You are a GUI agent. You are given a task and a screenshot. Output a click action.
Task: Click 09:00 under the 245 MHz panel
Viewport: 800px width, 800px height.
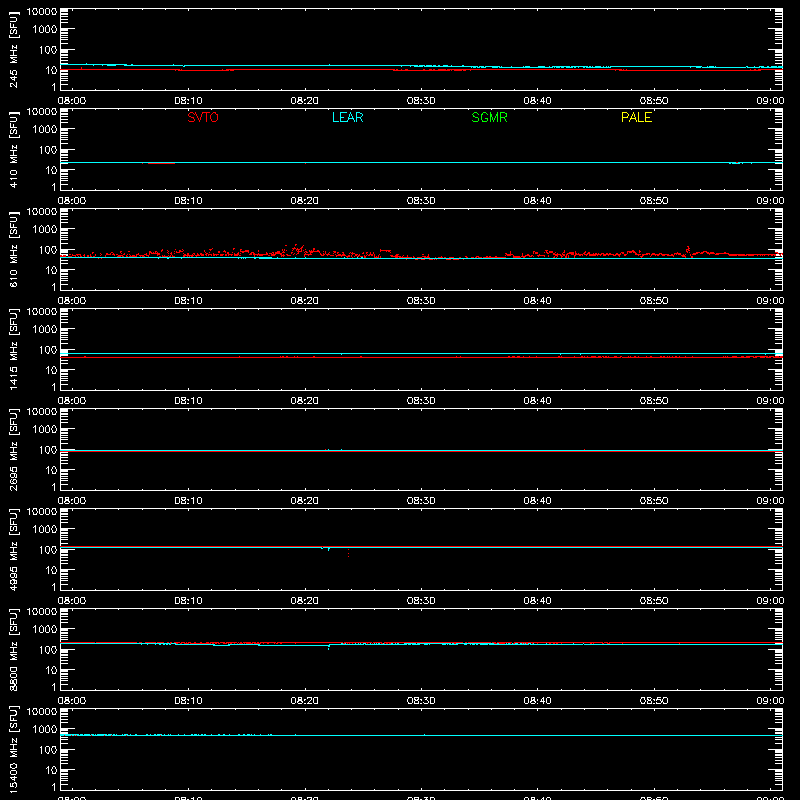pos(770,101)
